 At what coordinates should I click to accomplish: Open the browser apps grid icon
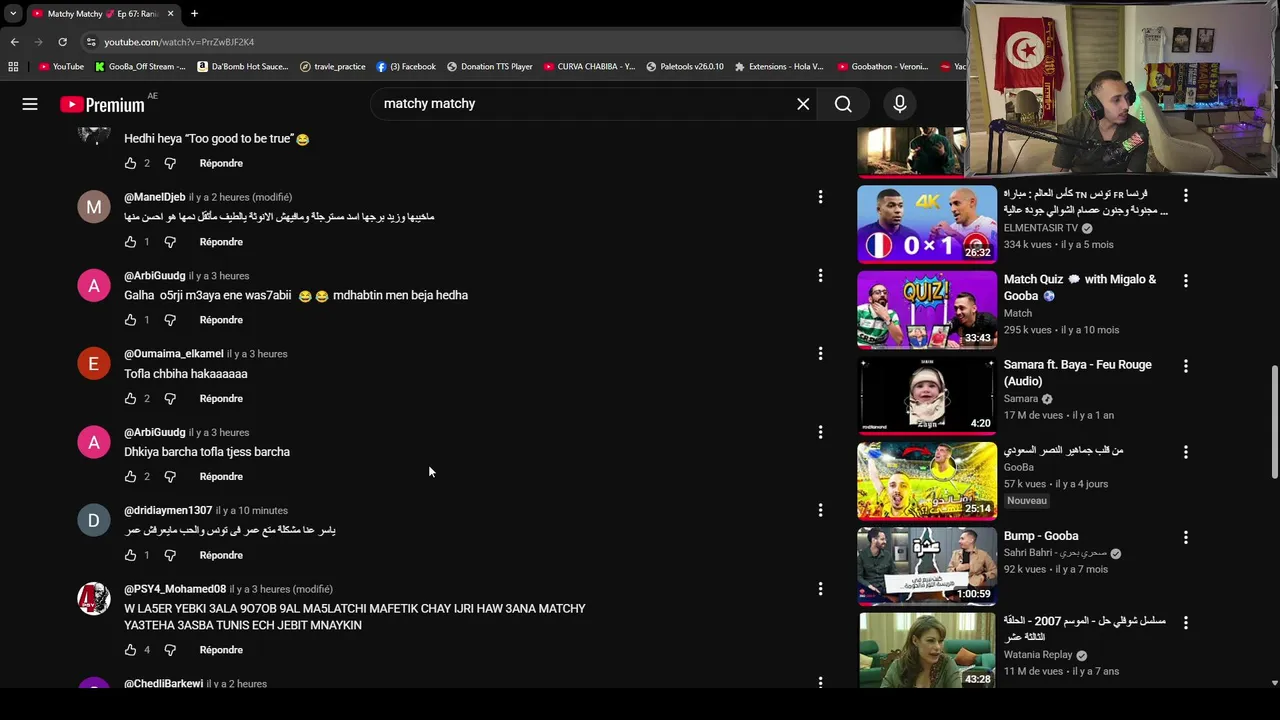(13, 67)
